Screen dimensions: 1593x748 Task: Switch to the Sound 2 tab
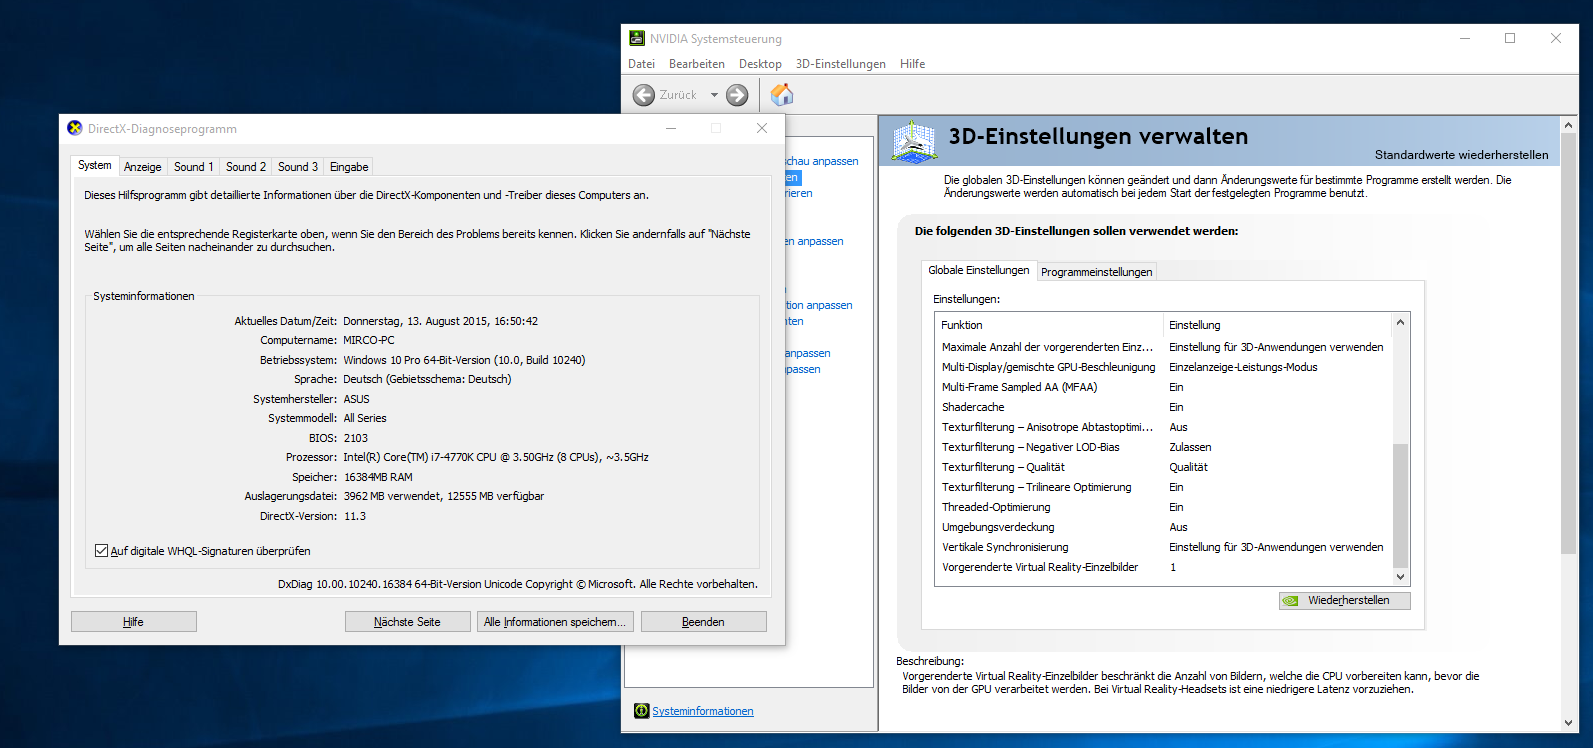(x=245, y=167)
